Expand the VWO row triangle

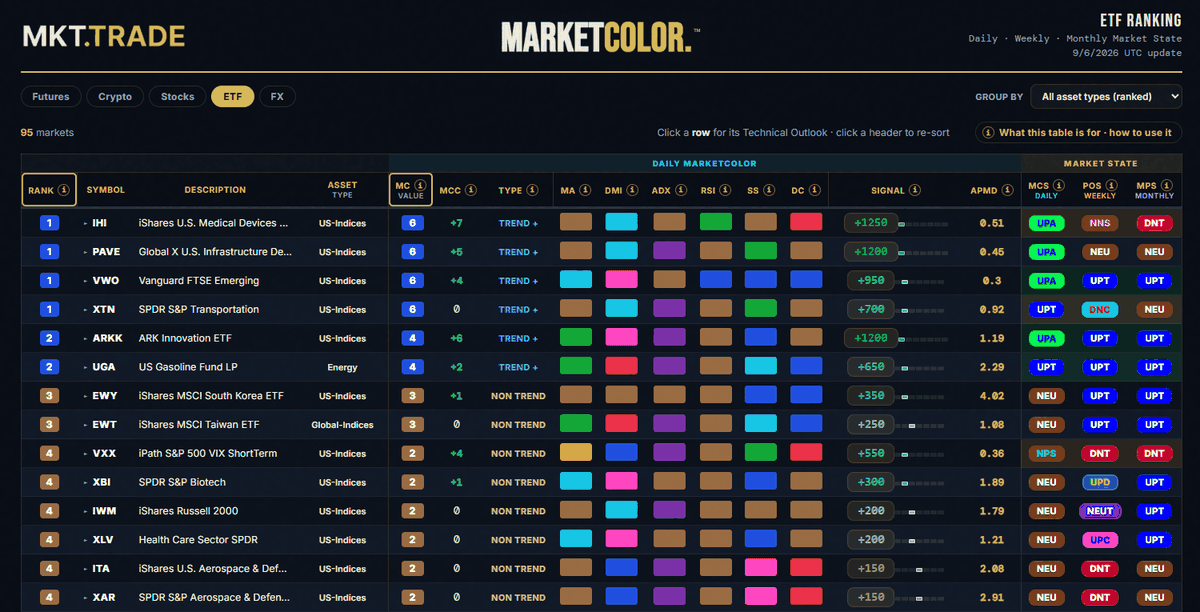(x=85, y=281)
